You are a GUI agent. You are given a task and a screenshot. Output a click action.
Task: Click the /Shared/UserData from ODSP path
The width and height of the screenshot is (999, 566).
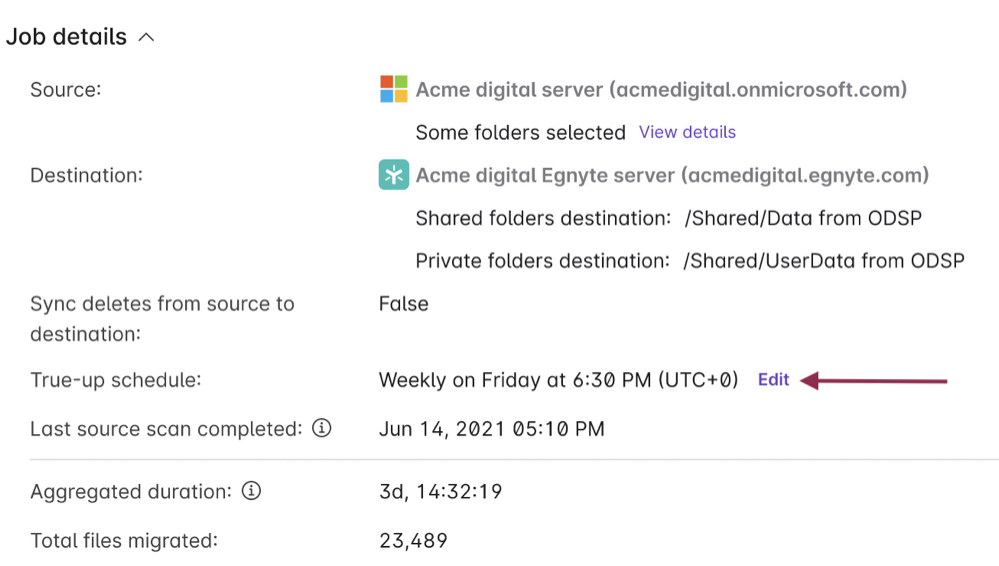pyautogui.click(x=824, y=261)
